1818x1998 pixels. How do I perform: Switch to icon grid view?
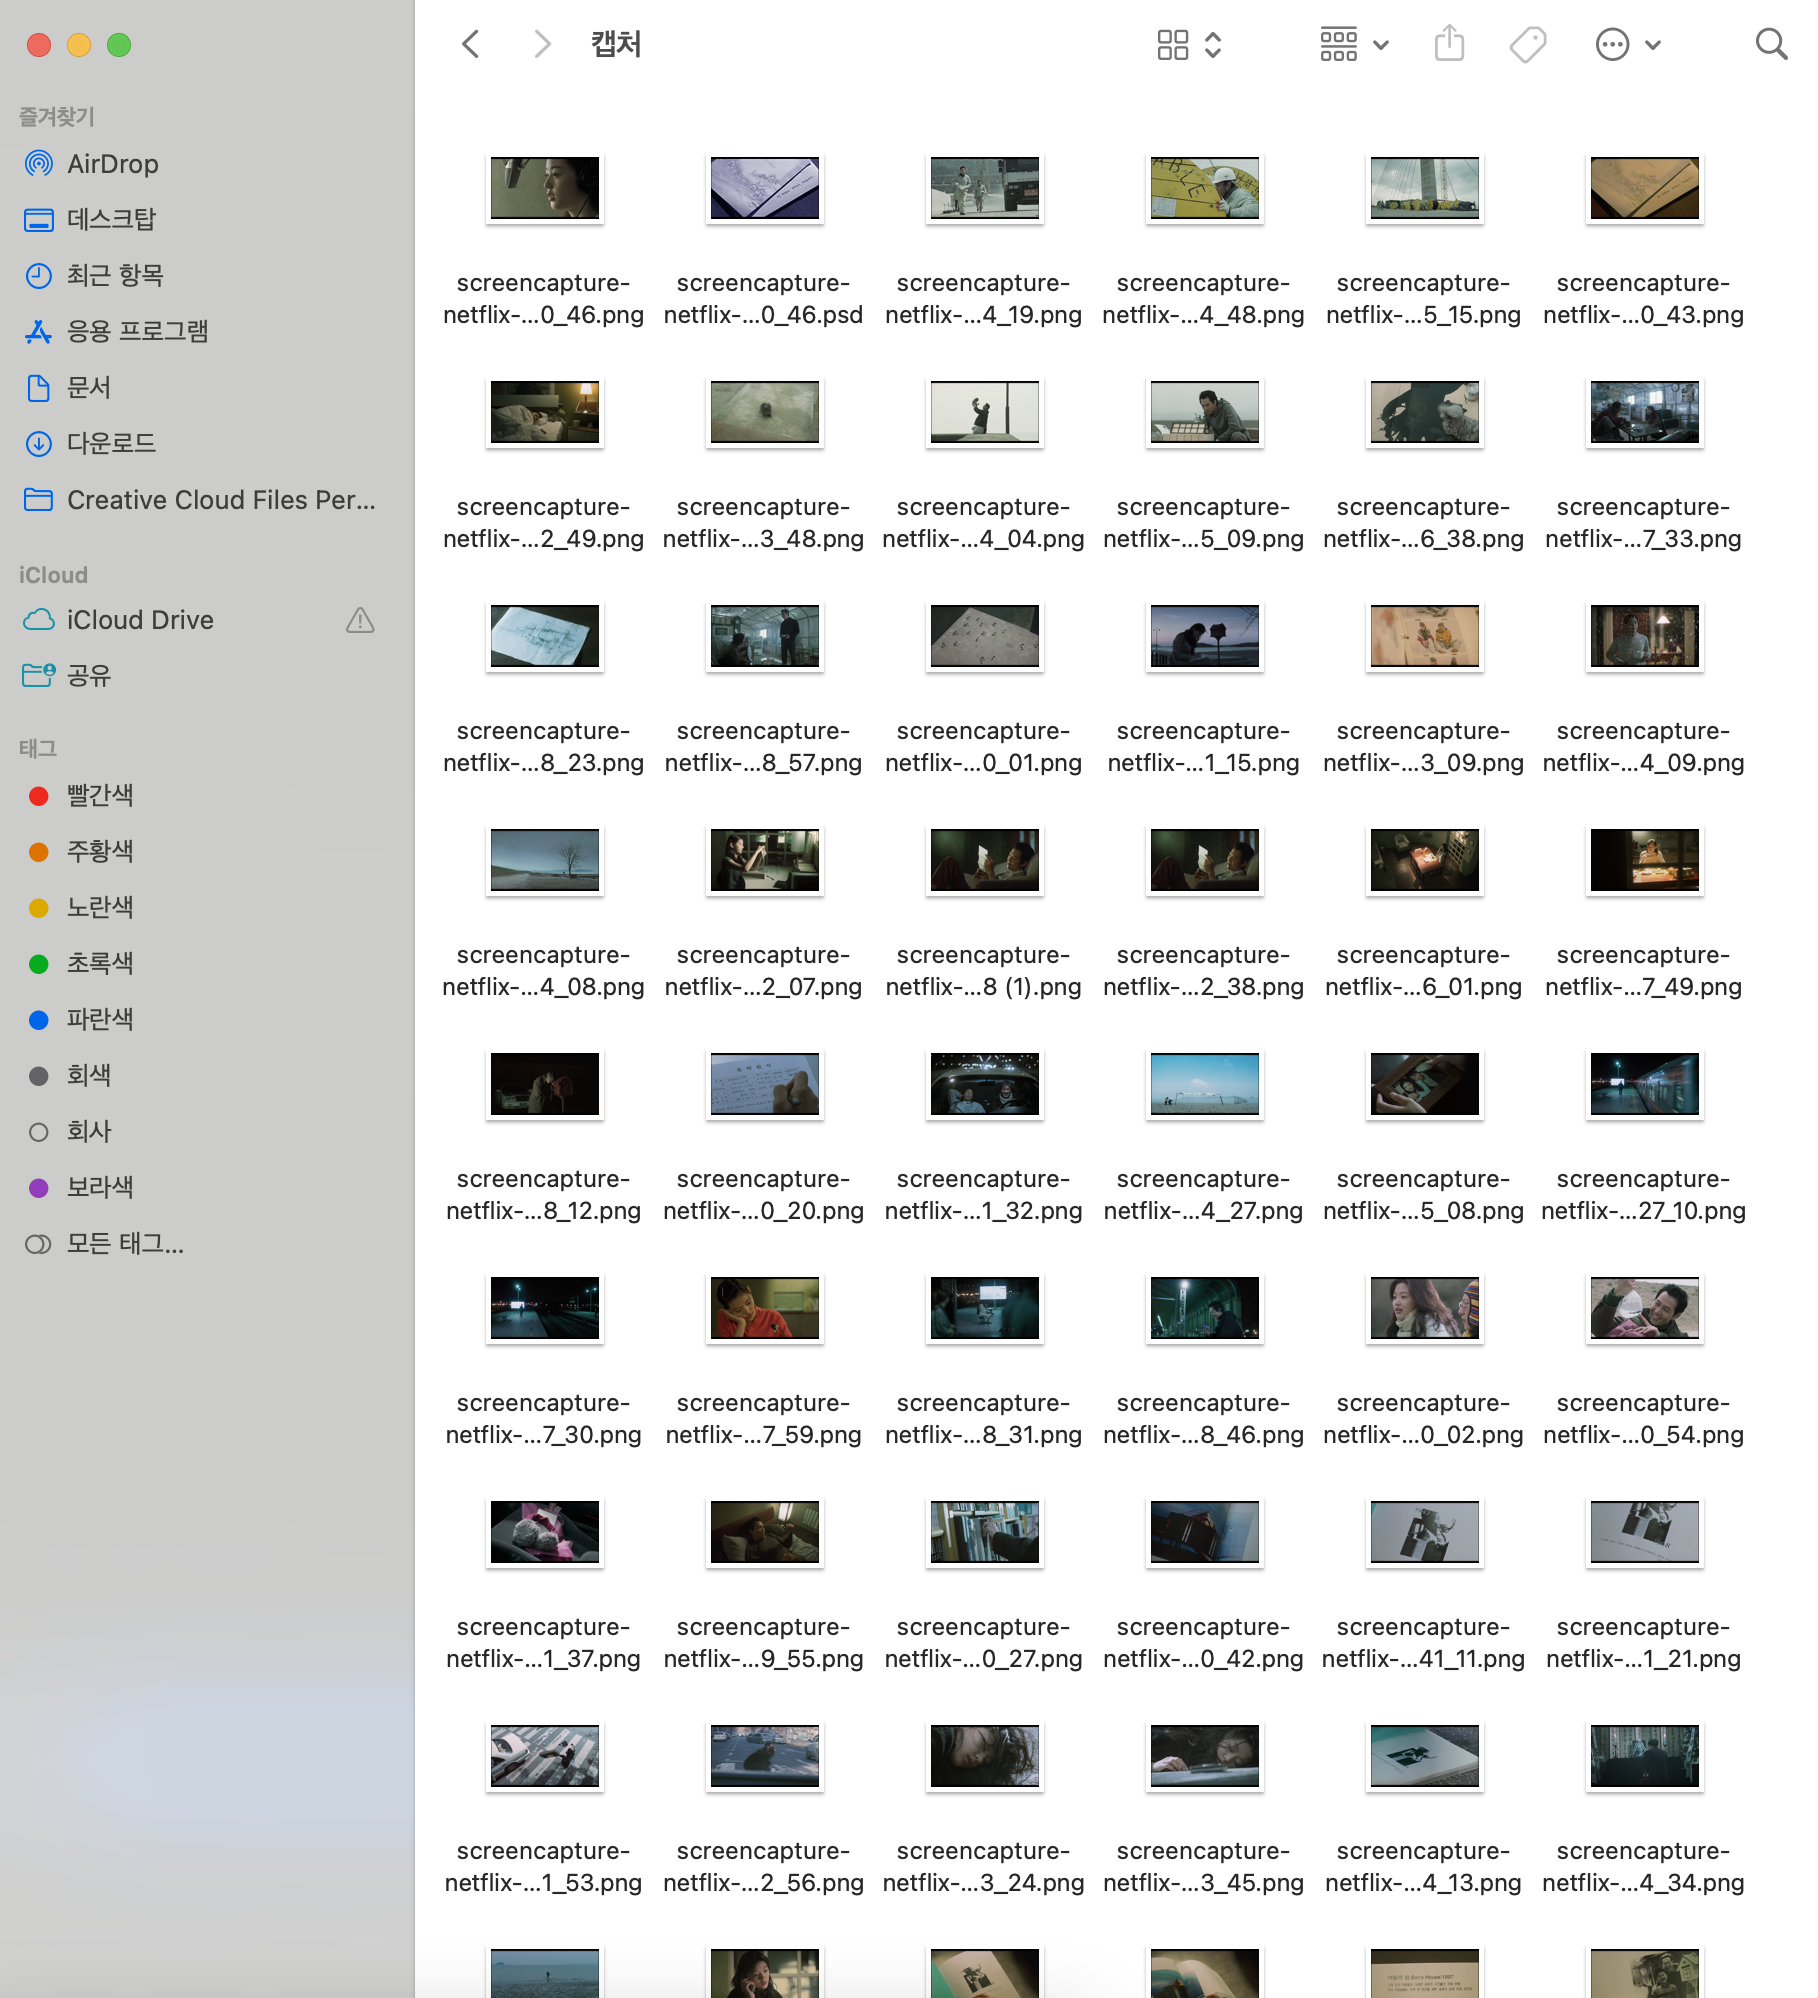[x=1172, y=45]
